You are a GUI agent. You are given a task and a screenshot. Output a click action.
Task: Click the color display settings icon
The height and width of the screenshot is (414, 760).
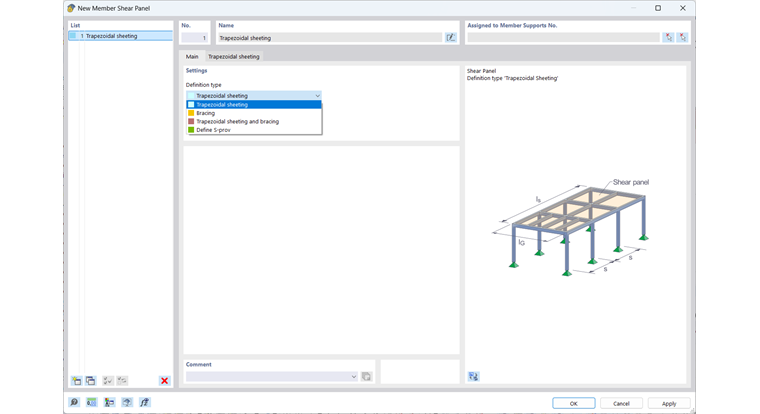click(x=110, y=402)
